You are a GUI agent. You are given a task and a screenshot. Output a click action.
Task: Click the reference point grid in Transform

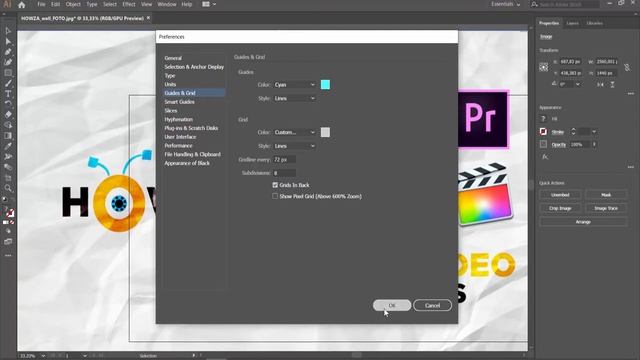pos(544,67)
